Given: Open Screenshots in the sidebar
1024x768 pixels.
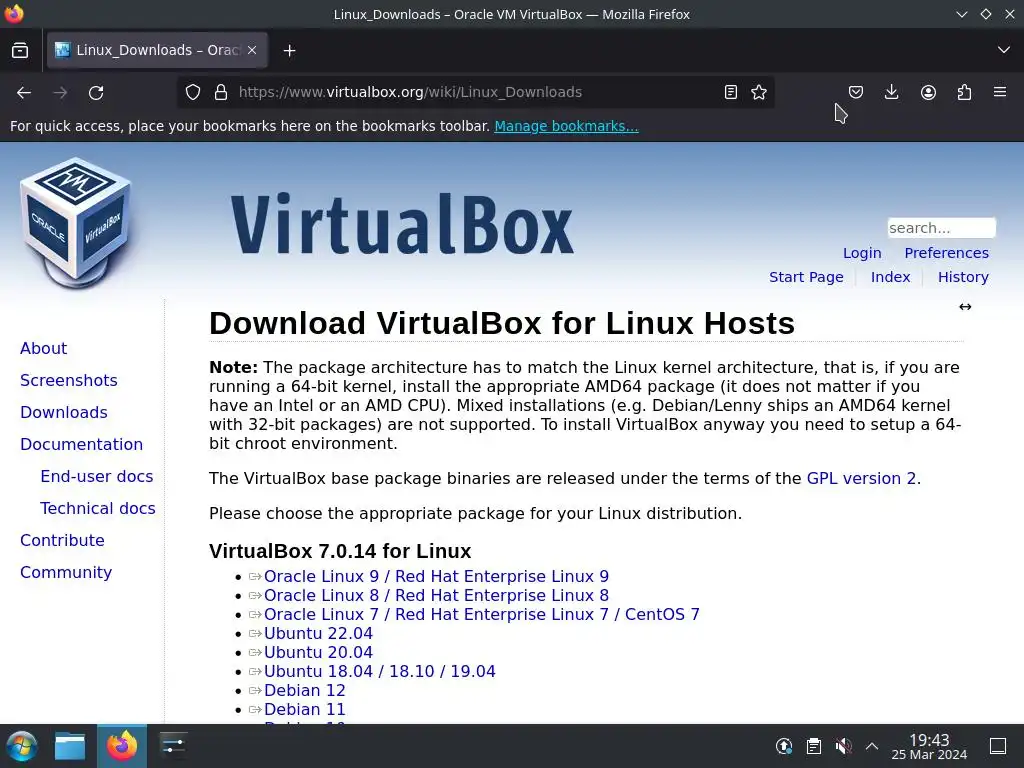Looking at the screenshot, I should click(69, 380).
